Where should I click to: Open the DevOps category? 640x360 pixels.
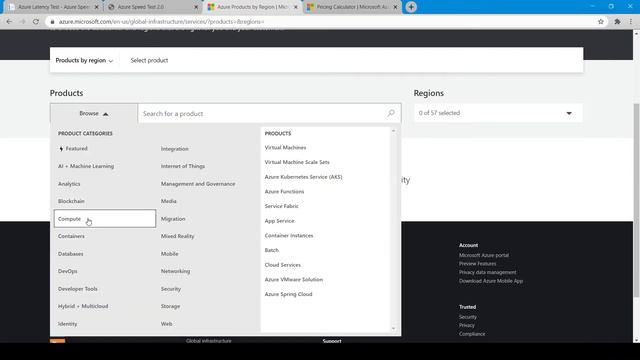[x=67, y=271]
